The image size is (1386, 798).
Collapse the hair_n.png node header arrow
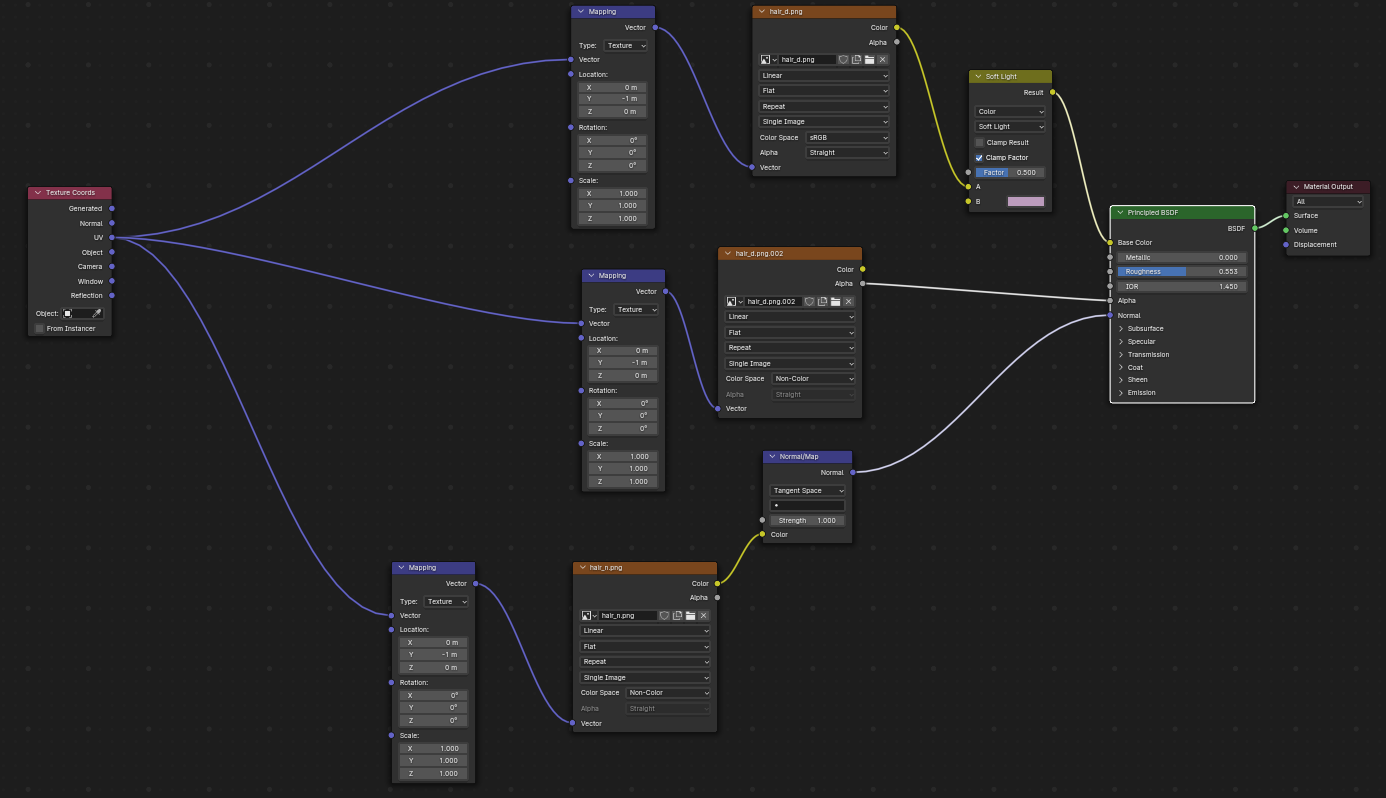(582, 567)
